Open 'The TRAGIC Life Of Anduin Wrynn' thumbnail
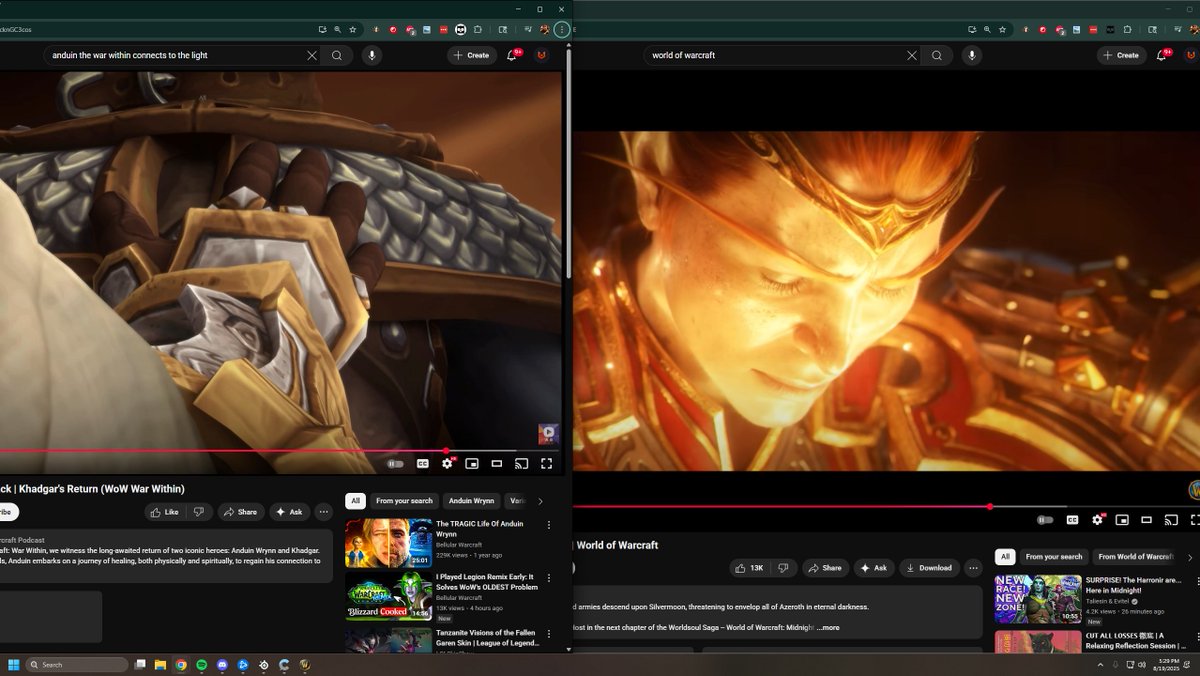Image resolution: width=1200 pixels, height=676 pixels. pyautogui.click(x=389, y=543)
